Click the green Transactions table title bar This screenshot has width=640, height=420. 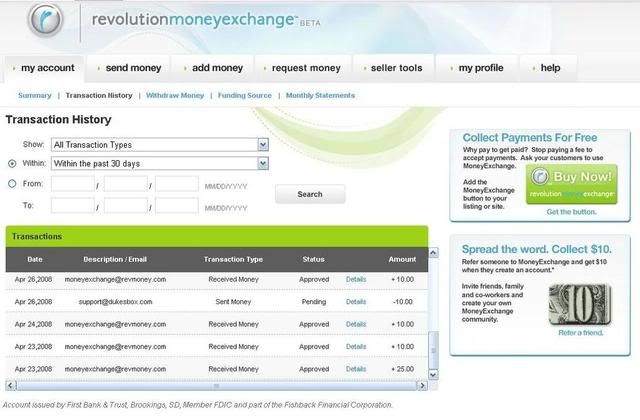point(217,236)
